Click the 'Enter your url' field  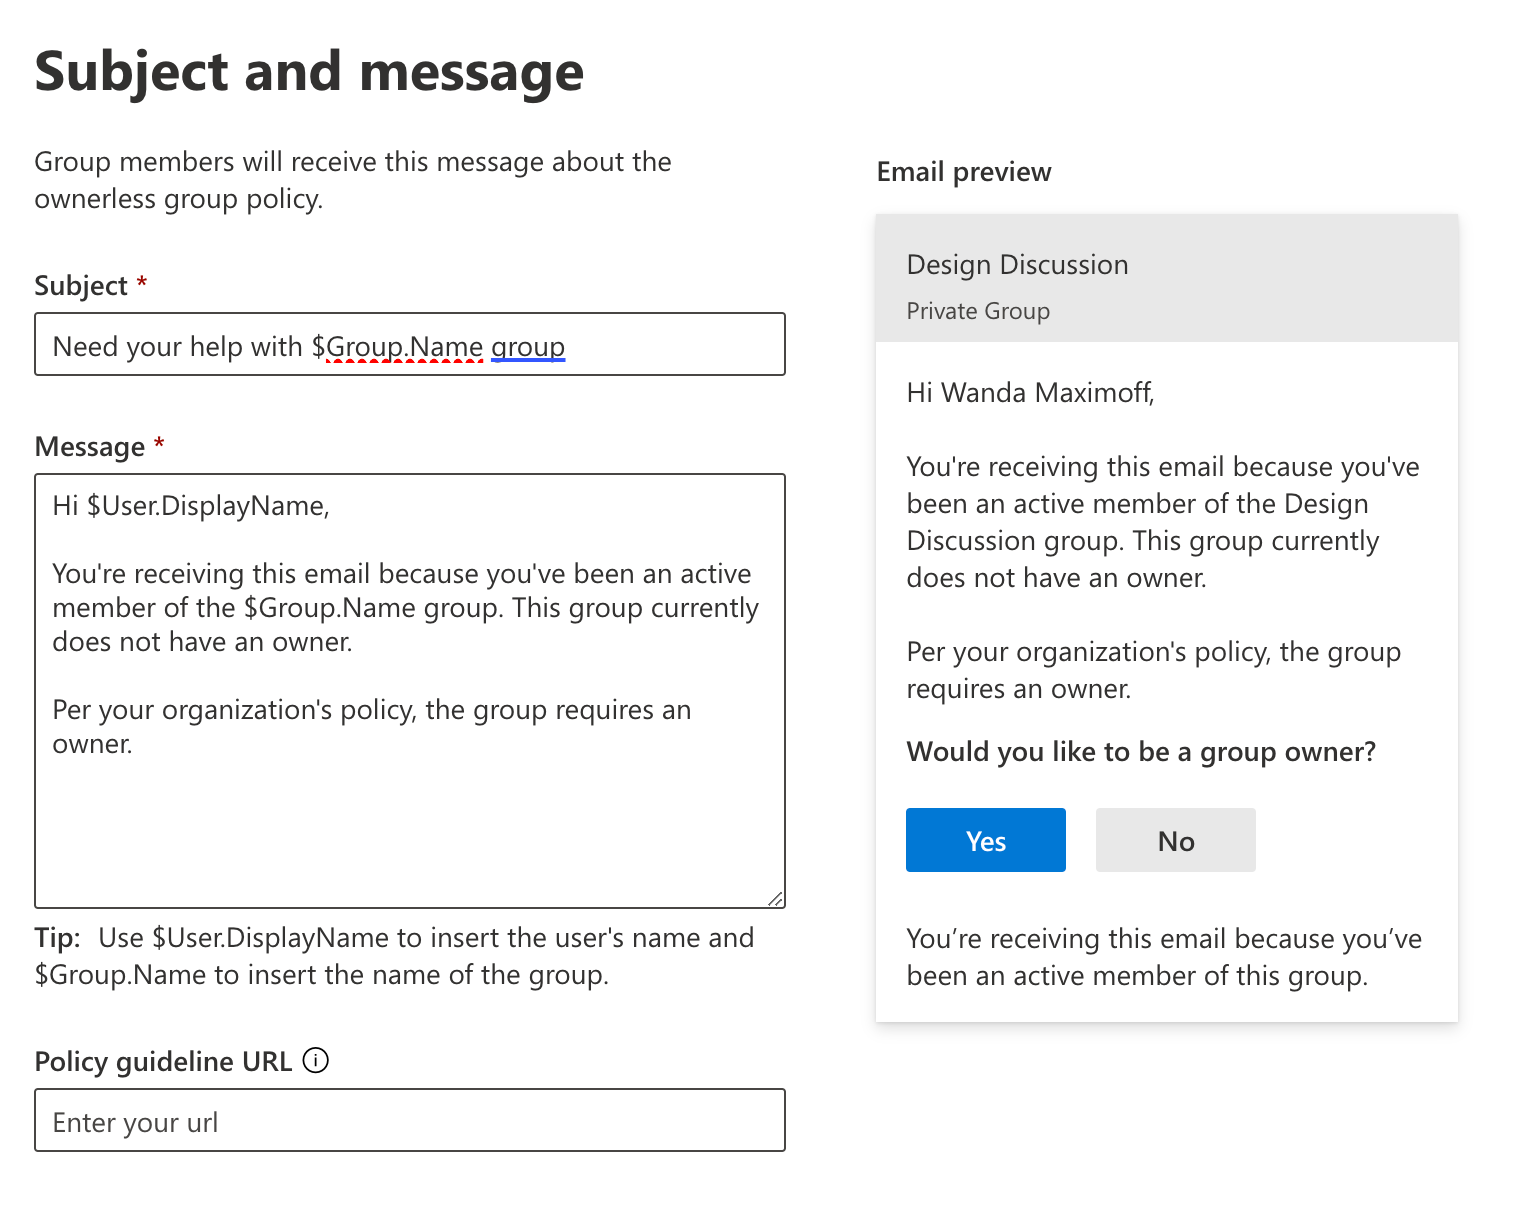point(410,1121)
